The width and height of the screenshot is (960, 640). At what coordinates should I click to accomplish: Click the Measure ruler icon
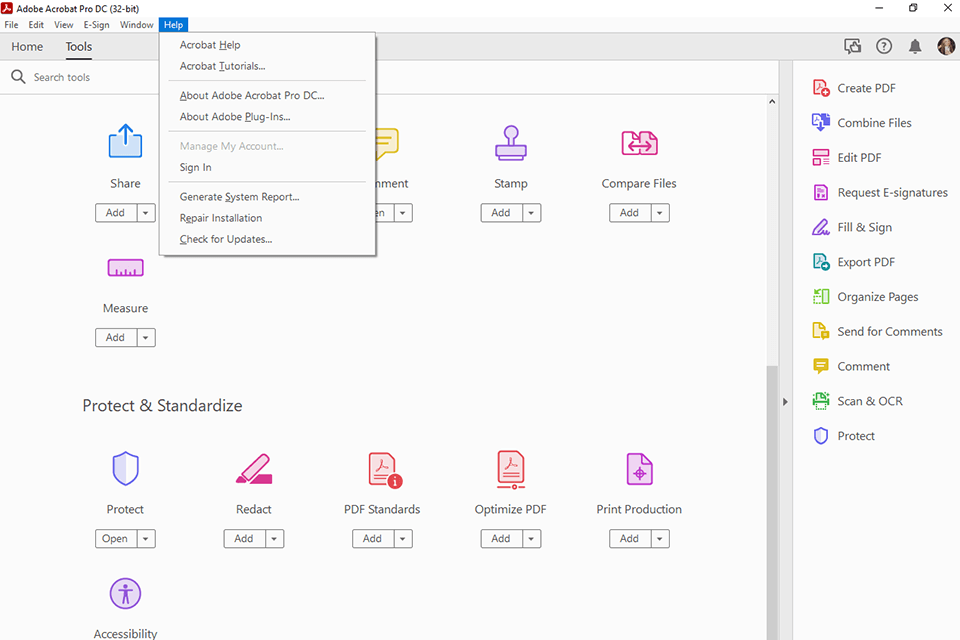point(126,268)
